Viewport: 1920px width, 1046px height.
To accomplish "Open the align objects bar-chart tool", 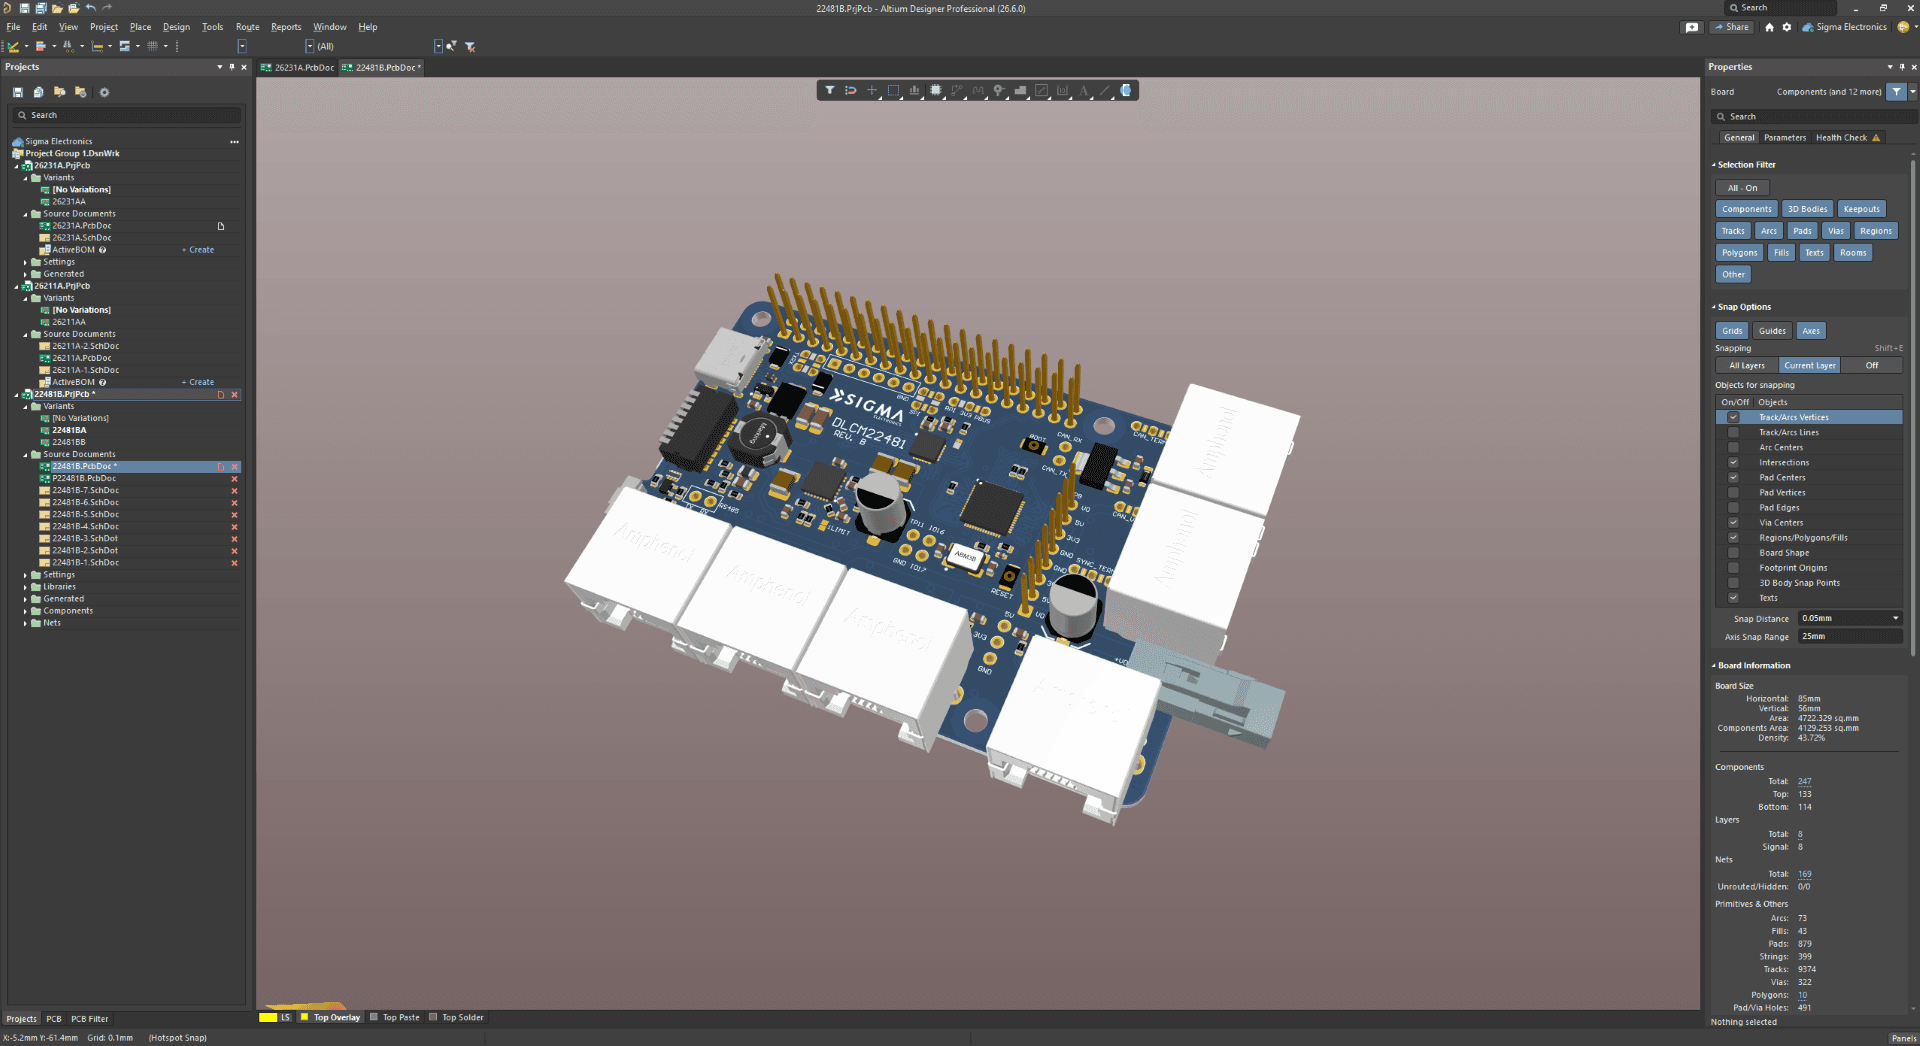I will click(914, 90).
